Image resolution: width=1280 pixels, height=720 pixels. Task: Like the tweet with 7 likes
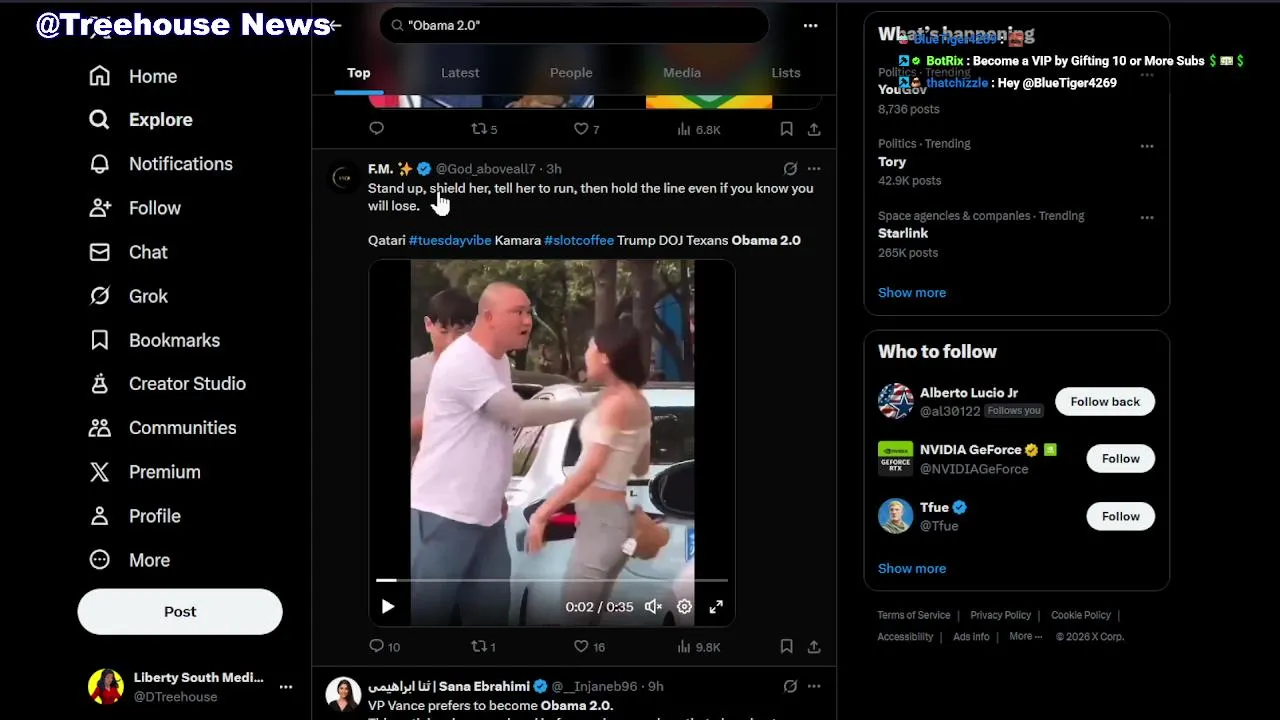click(586, 129)
